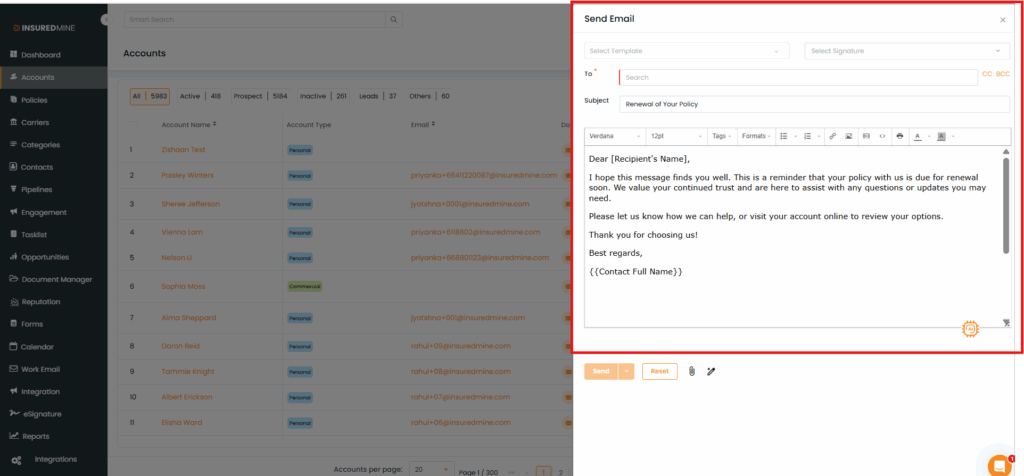The width and height of the screenshot is (1024, 476).
Task: Click the AI assistant chip icon
Action: click(969, 328)
